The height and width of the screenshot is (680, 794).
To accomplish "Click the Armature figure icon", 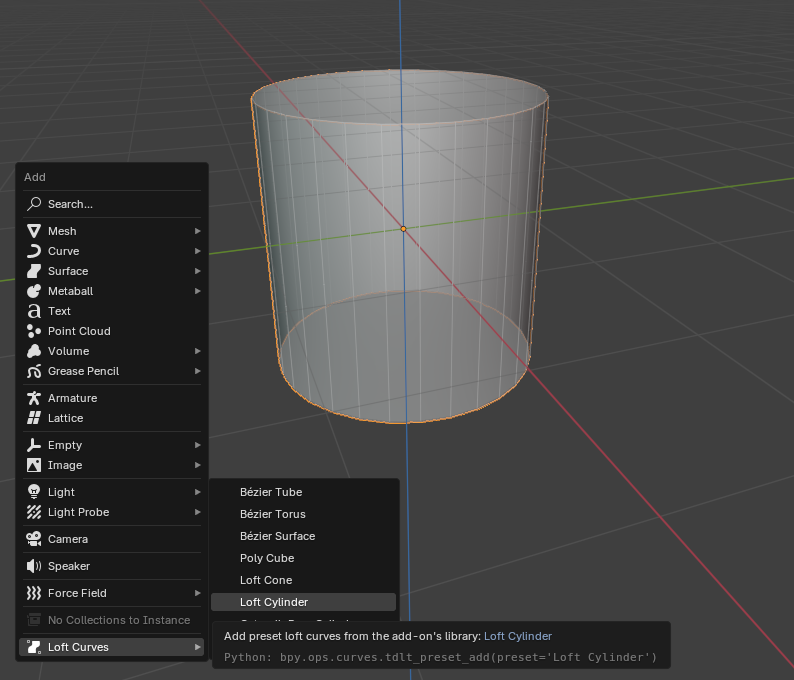I will (x=34, y=398).
